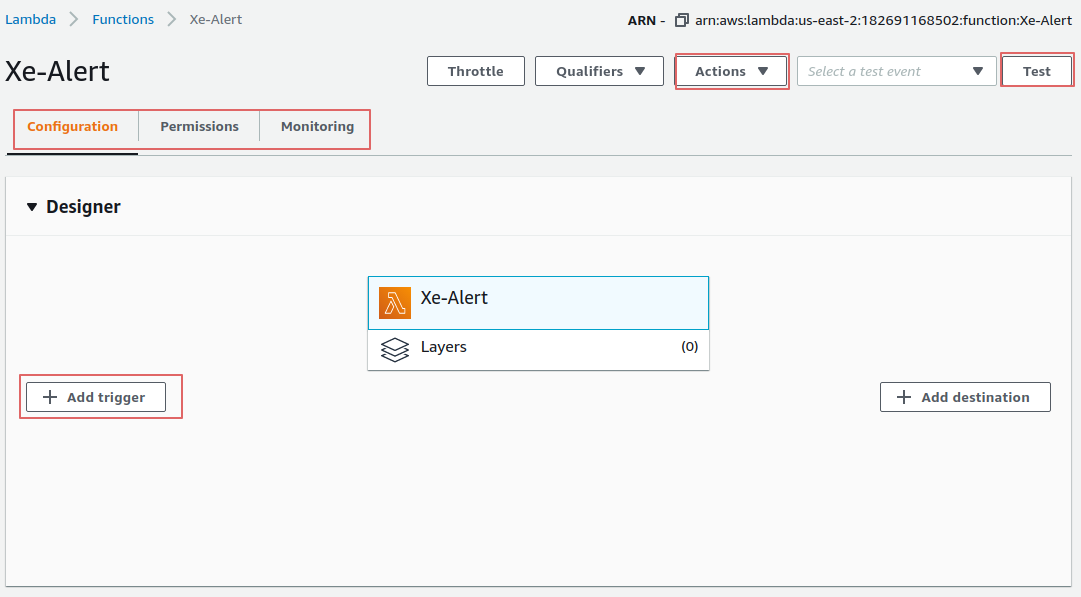This screenshot has height=597, width=1081.
Task: Open the Qualifiers dropdown
Action: click(599, 71)
